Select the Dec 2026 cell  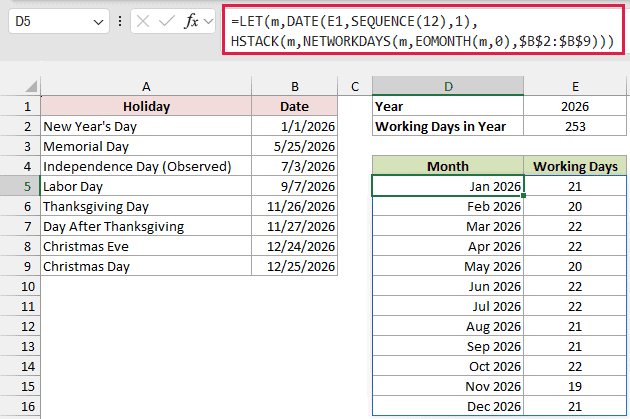tap(448, 406)
